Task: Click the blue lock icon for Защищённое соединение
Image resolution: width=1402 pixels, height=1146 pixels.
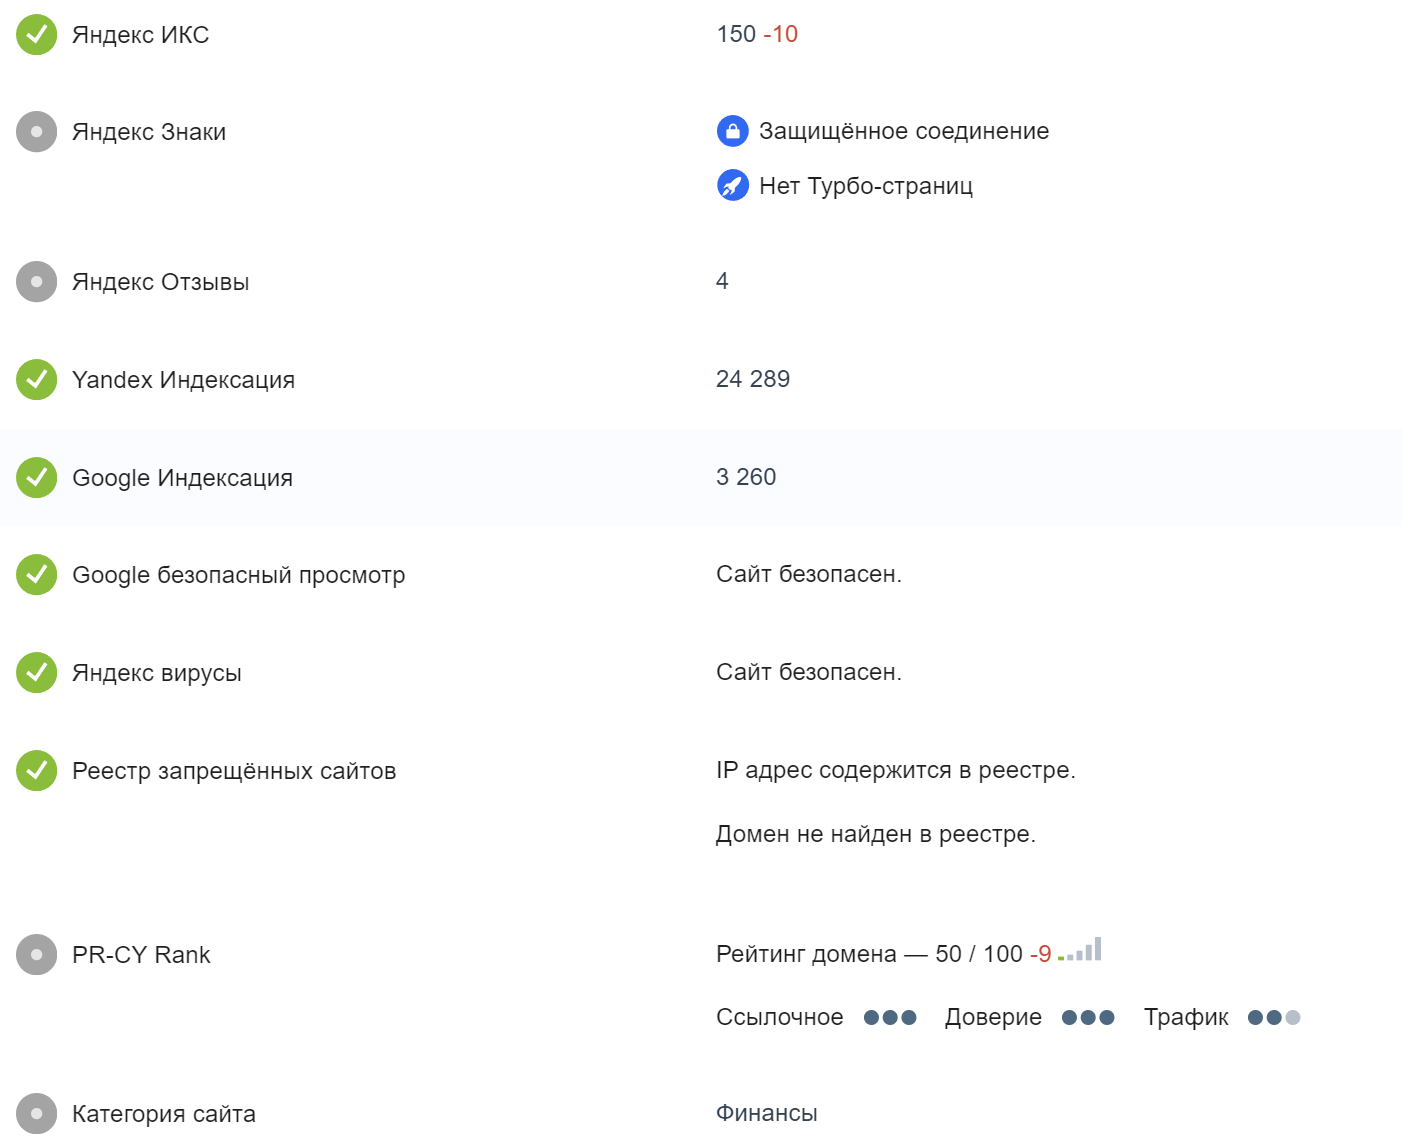Action: pos(733,131)
